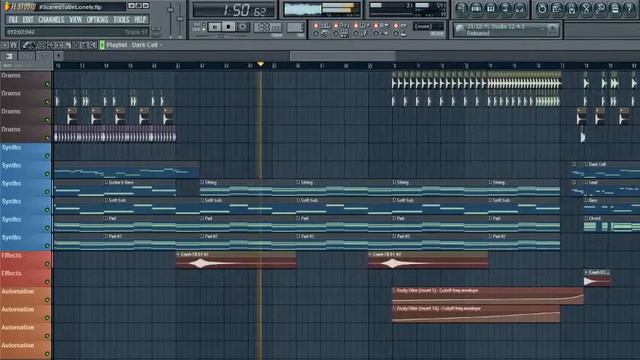Click the playlist horizontal scrollbar thumb
640x360 pixels.
pyautogui.click(x=342, y=56)
